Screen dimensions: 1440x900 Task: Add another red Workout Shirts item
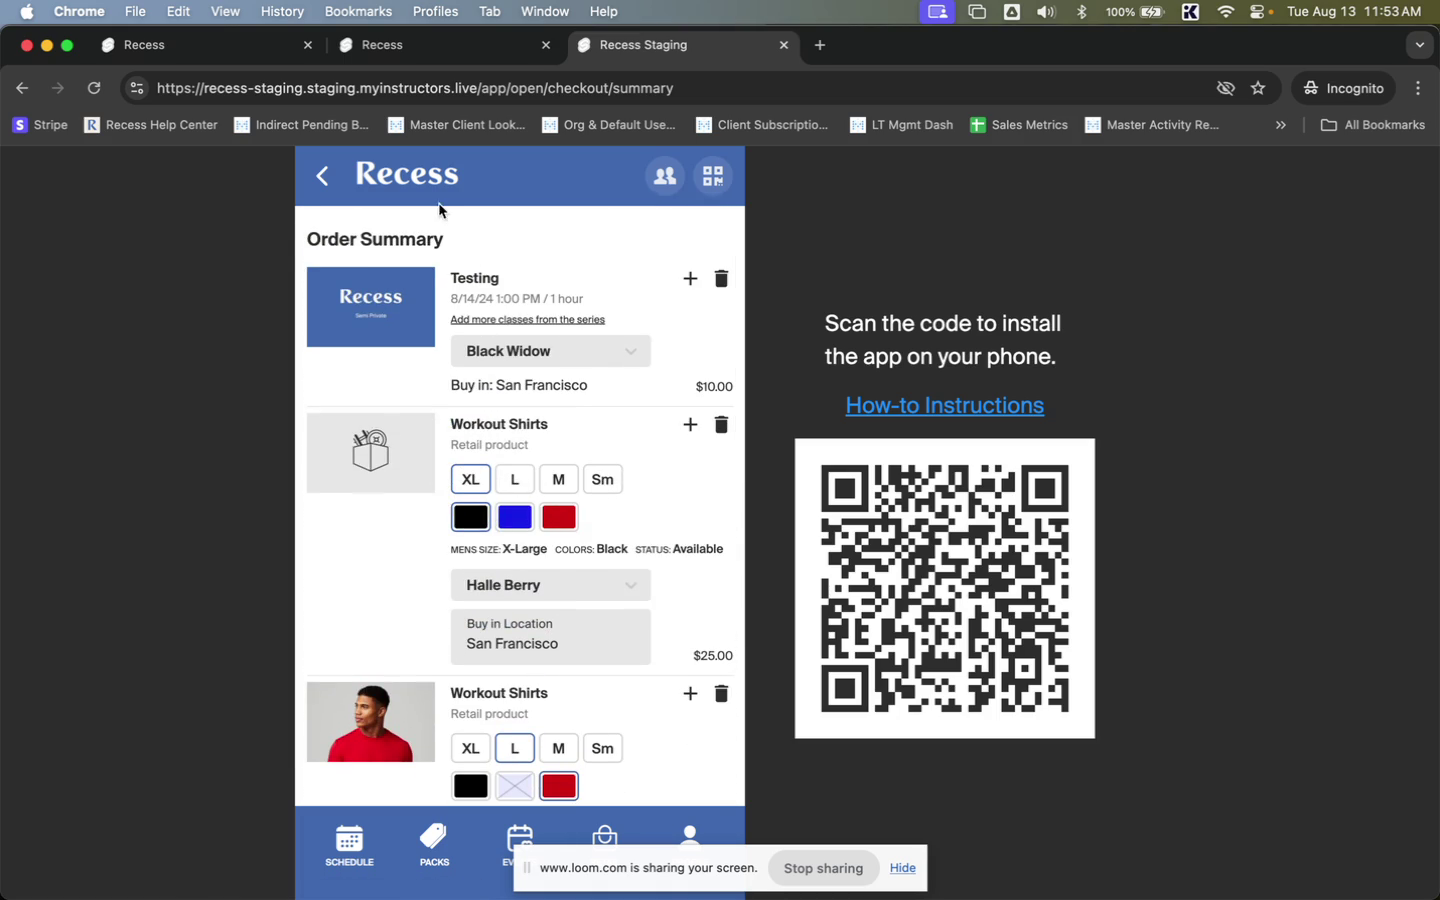(x=690, y=694)
